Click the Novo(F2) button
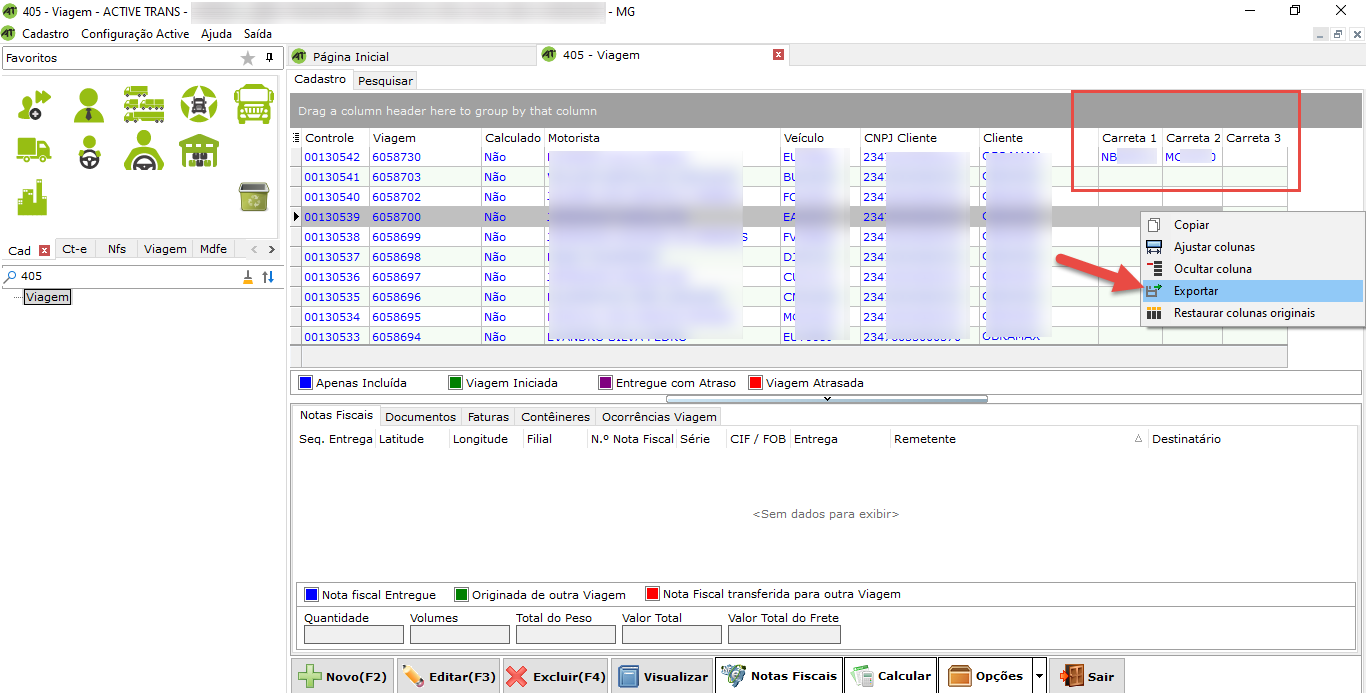This screenshot has width=1366, height=693. [x=343, y=677]
